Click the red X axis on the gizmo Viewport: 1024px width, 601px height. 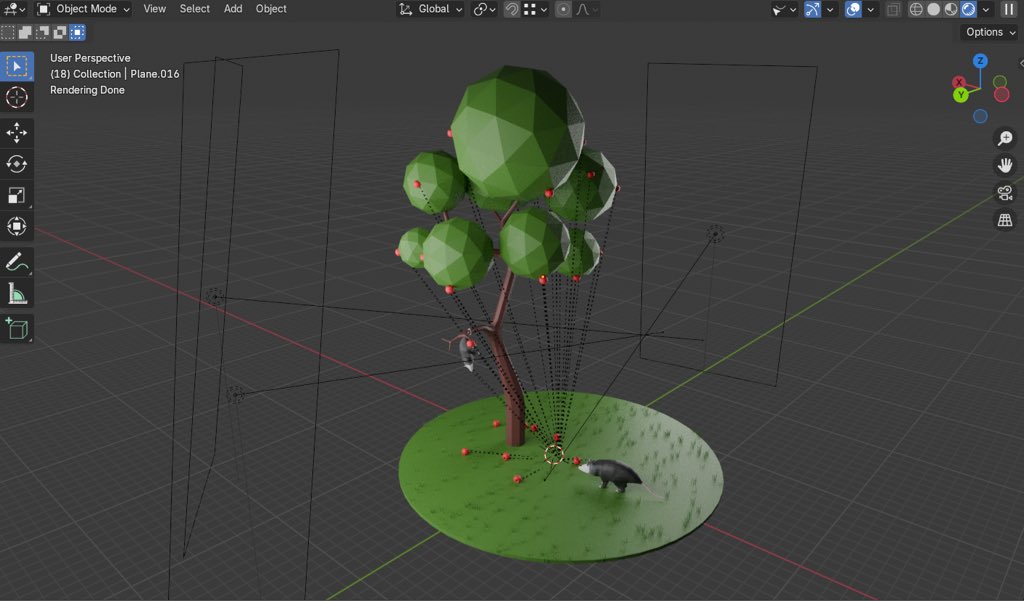click(x=959, y=82)
